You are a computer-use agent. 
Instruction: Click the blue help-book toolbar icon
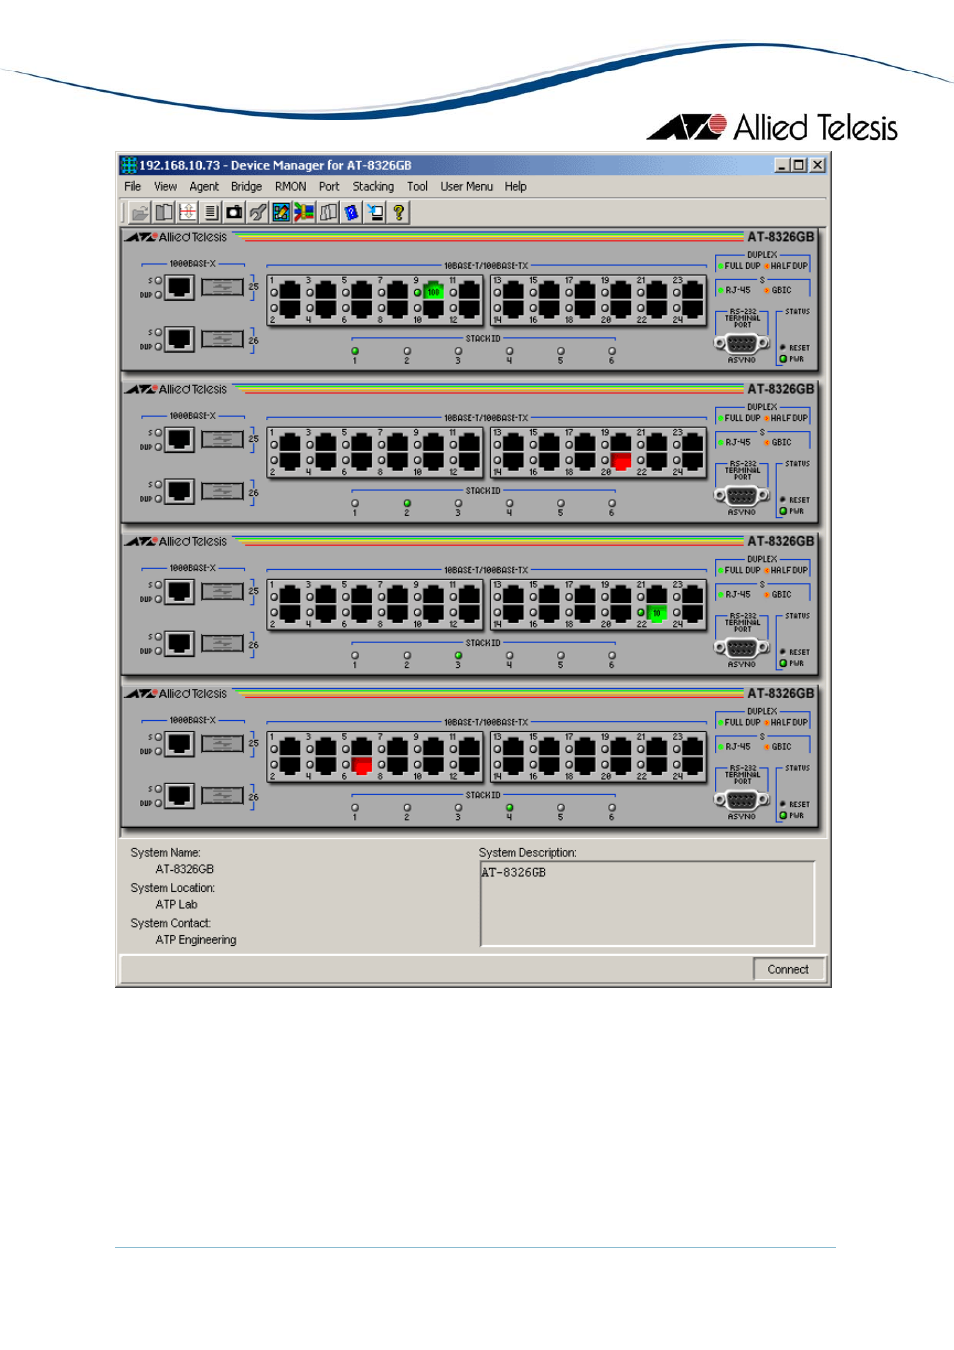(351, 212)
